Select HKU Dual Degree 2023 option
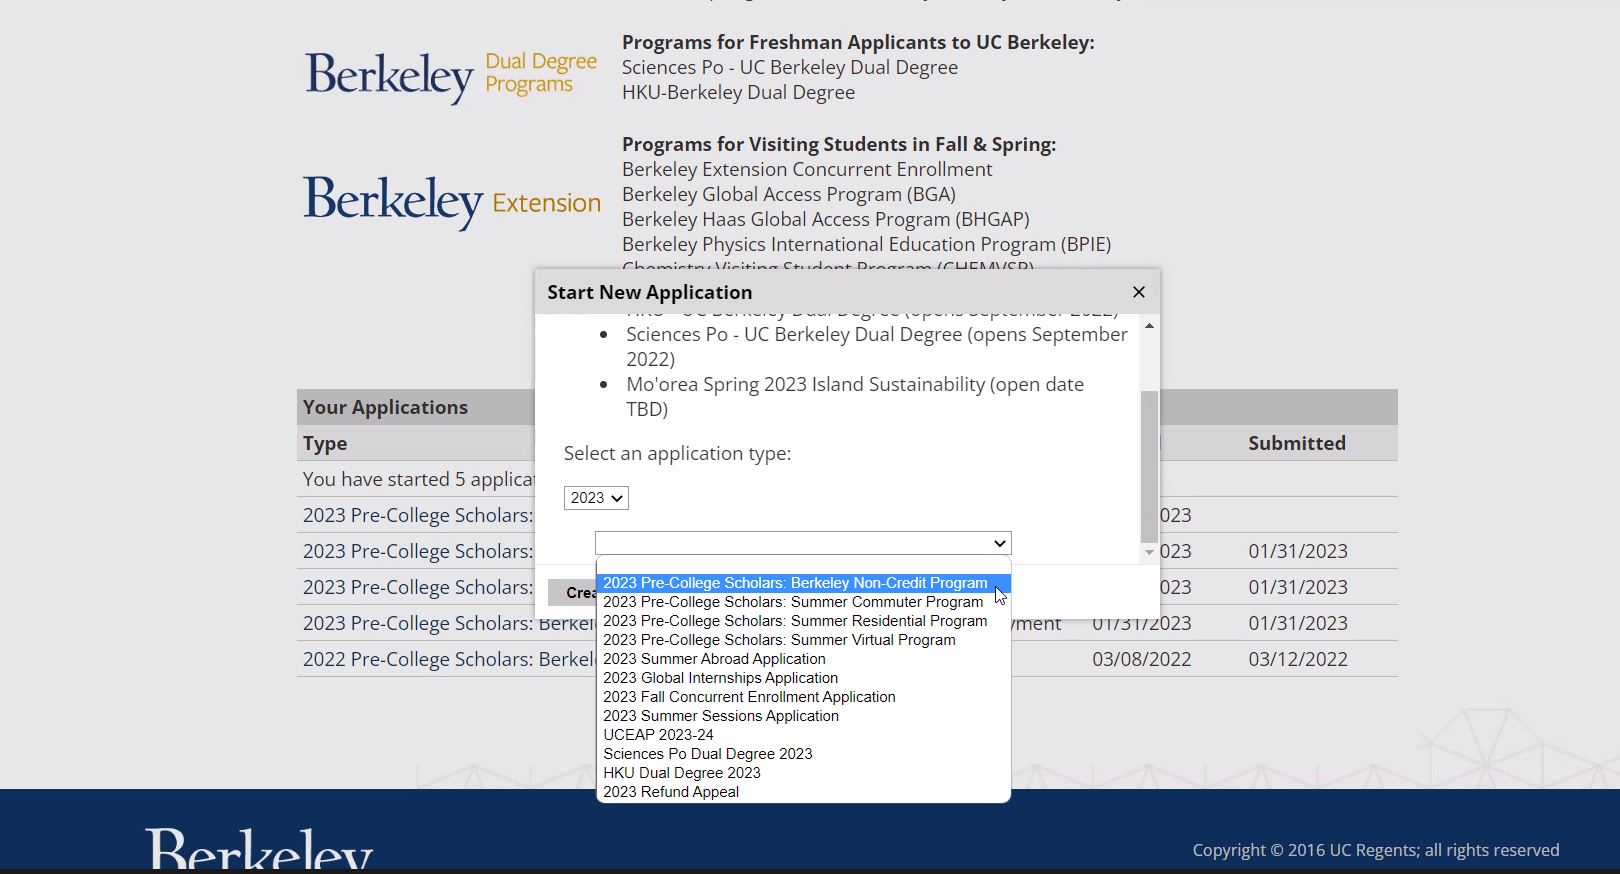 pyautogui.click(x=803, y=773)
